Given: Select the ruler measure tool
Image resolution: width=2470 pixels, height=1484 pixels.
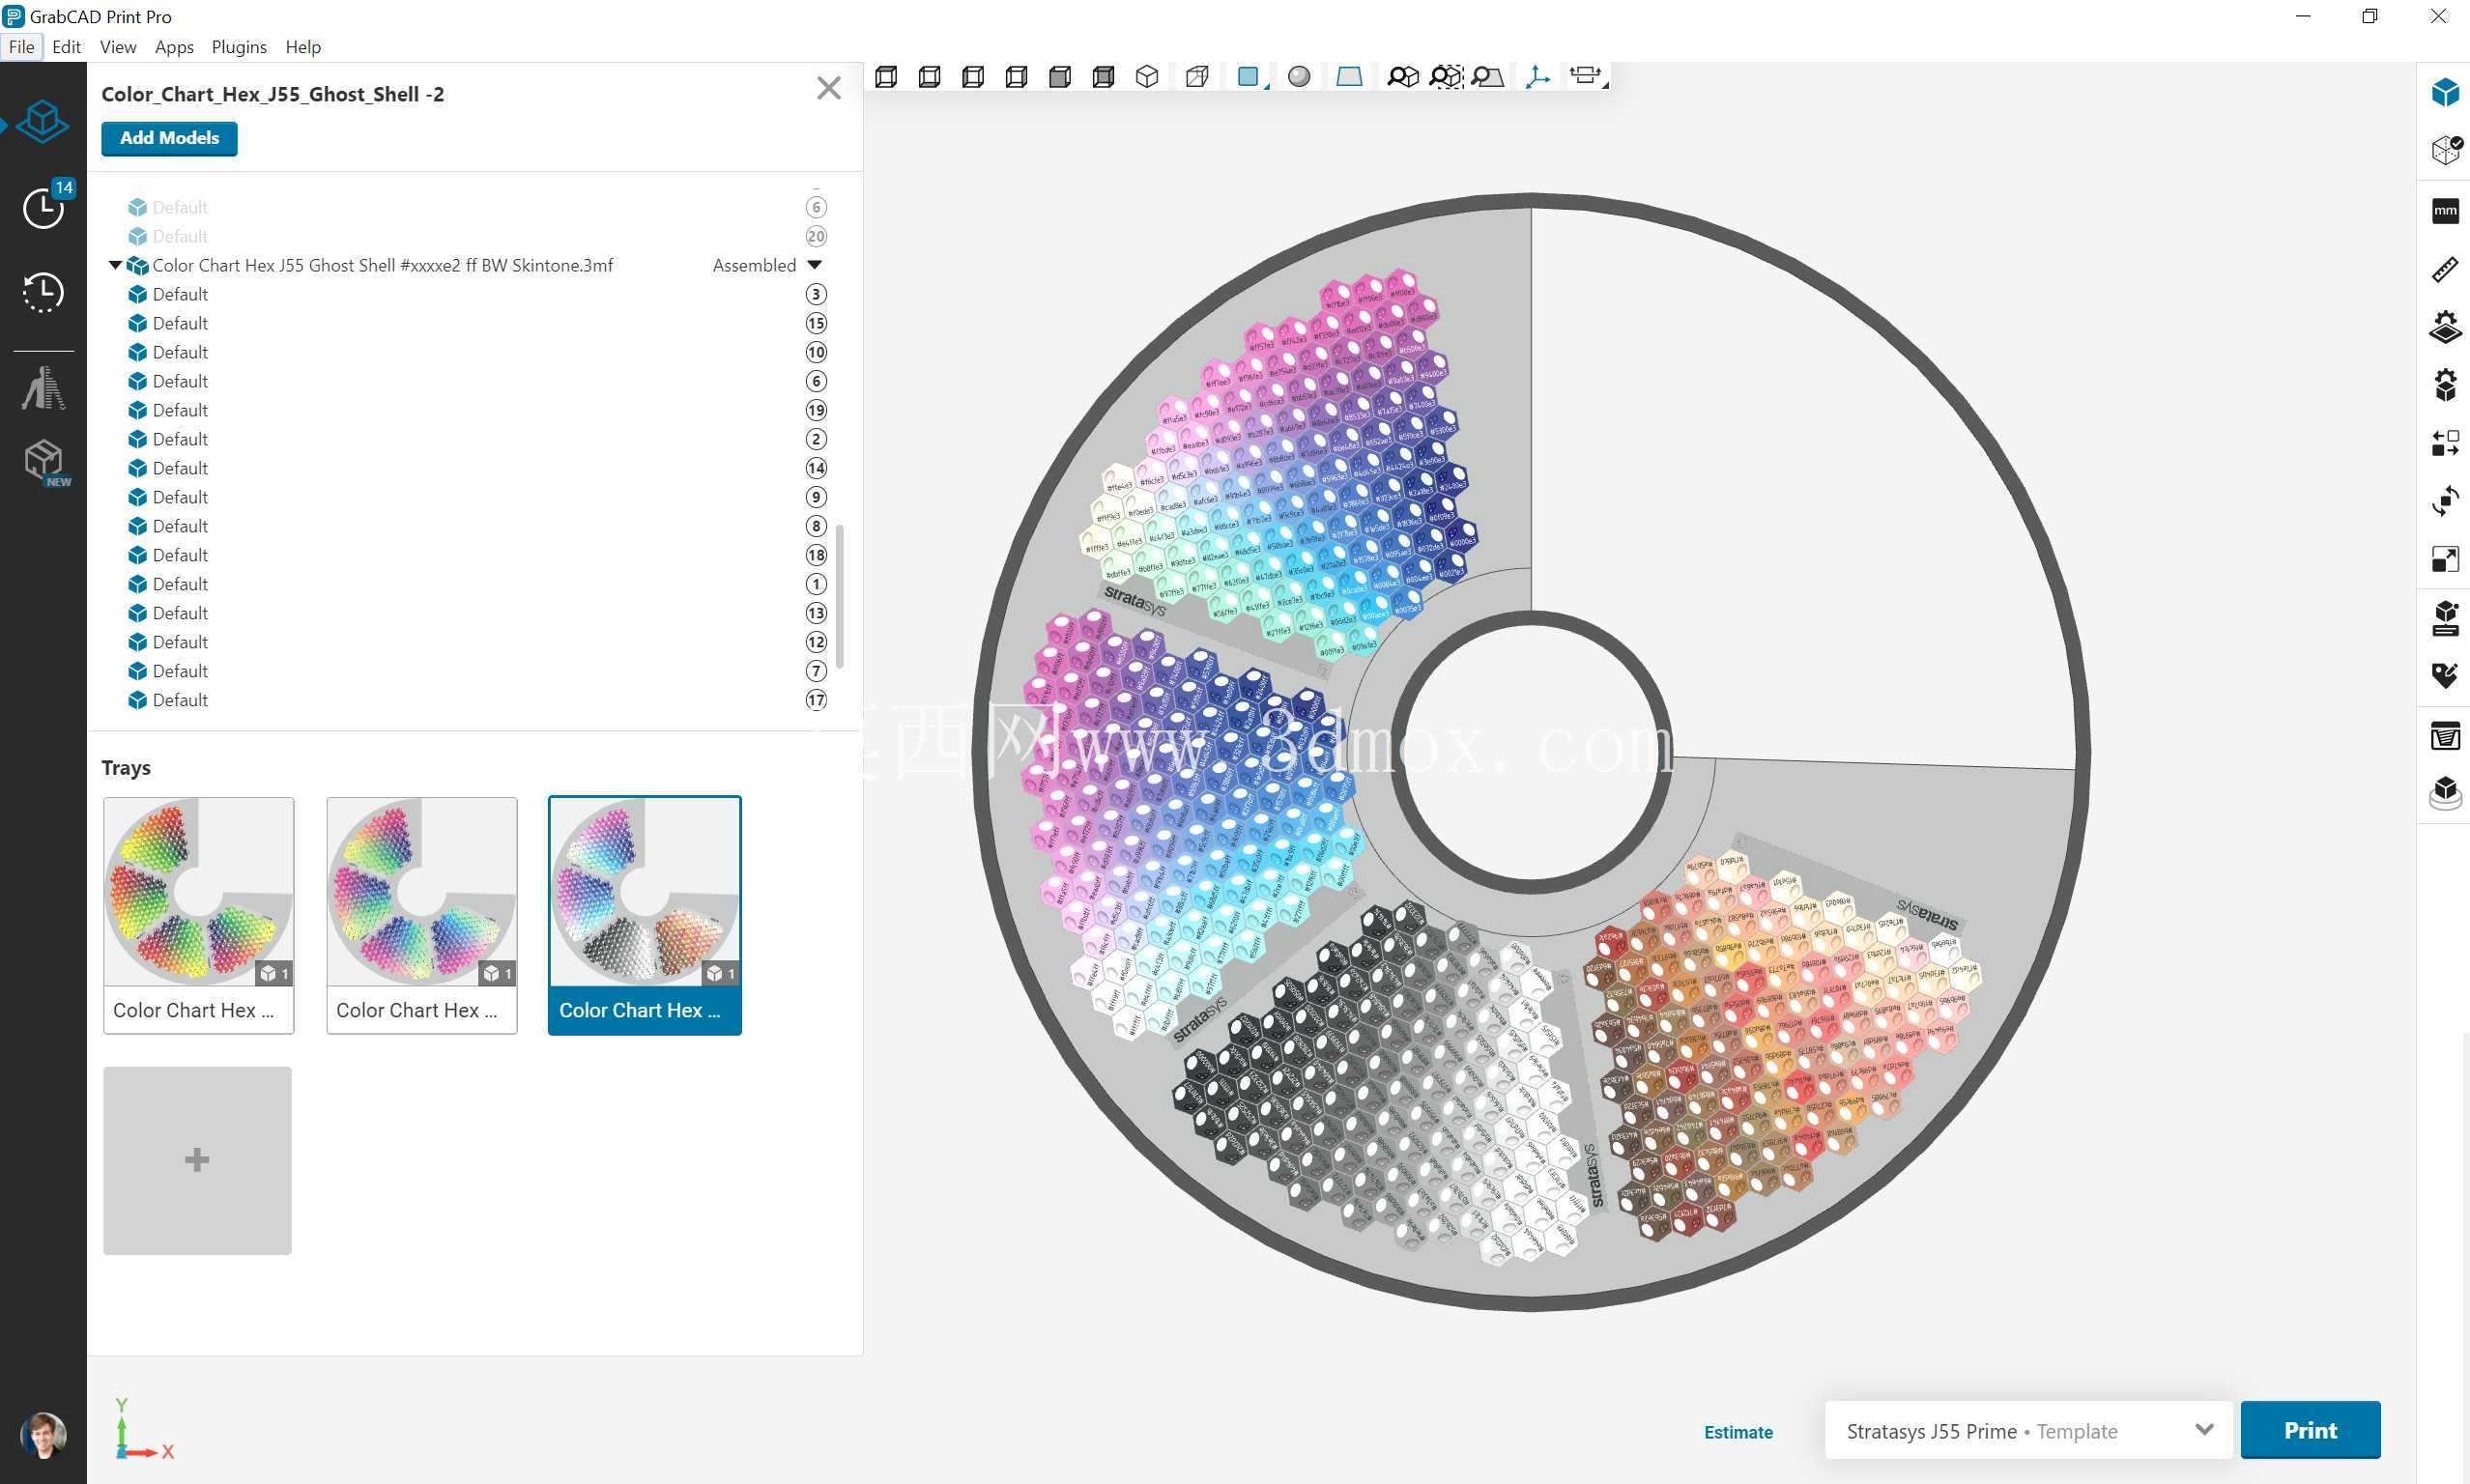Looking at the screenshot, I should point(2445,269).
